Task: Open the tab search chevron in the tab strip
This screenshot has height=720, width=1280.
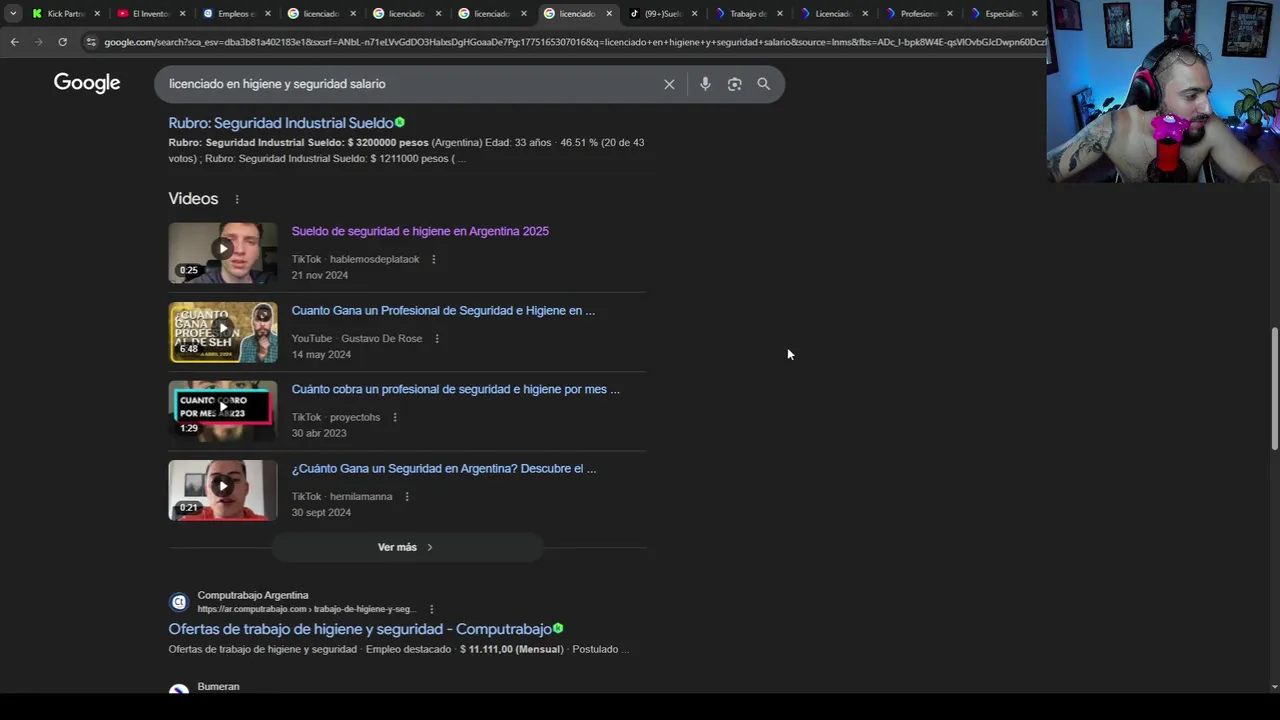Action: pyautogui.click(x=13, y=13)
